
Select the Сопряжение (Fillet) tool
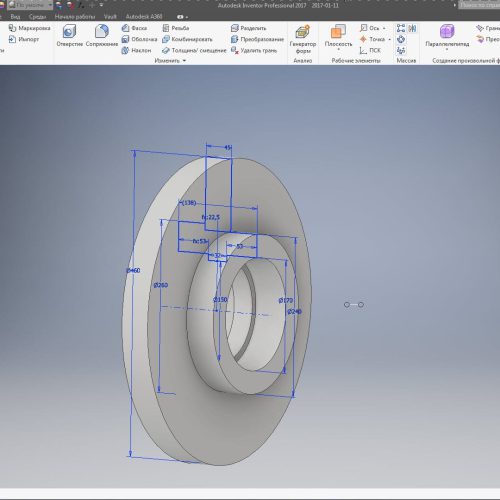click(x=102, y=35)
